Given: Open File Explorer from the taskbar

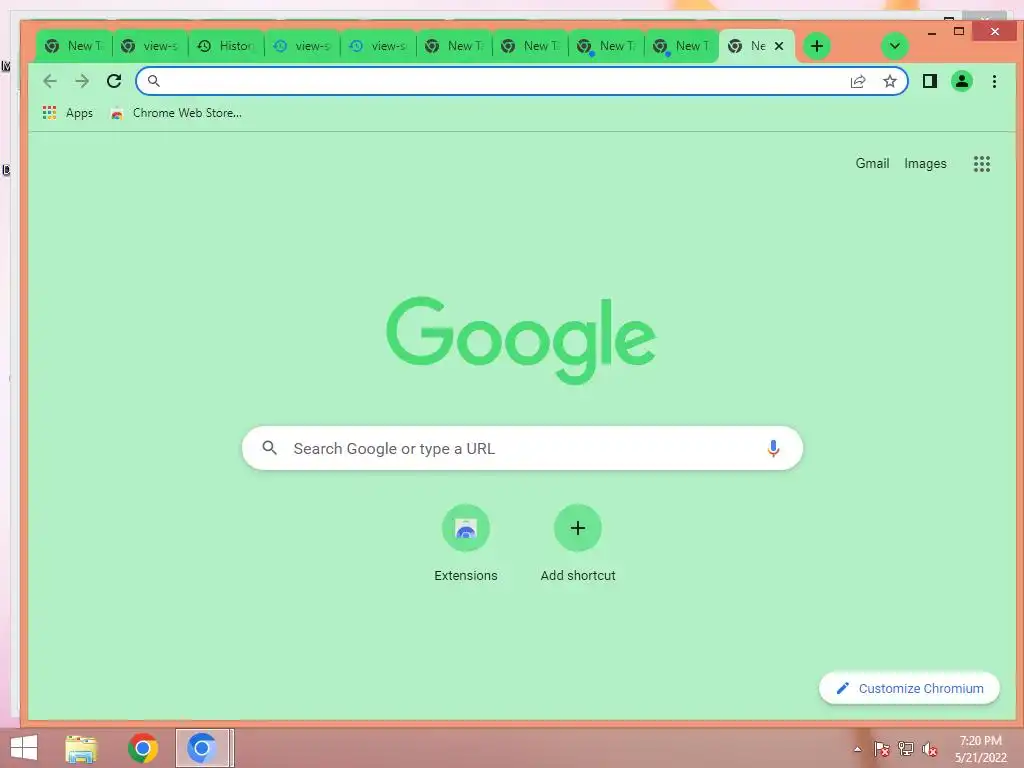Looking at the screenshot, I should pos(82,748).
